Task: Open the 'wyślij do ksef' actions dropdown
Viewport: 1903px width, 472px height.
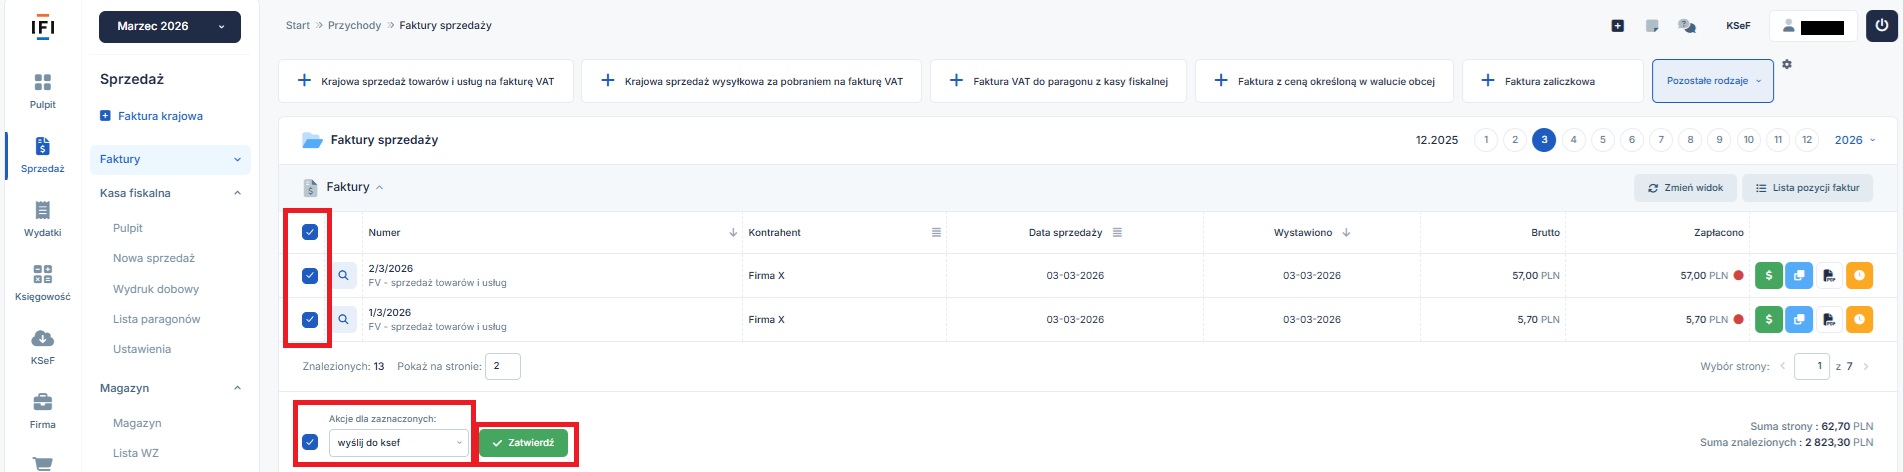Action: tap(398, 443)
